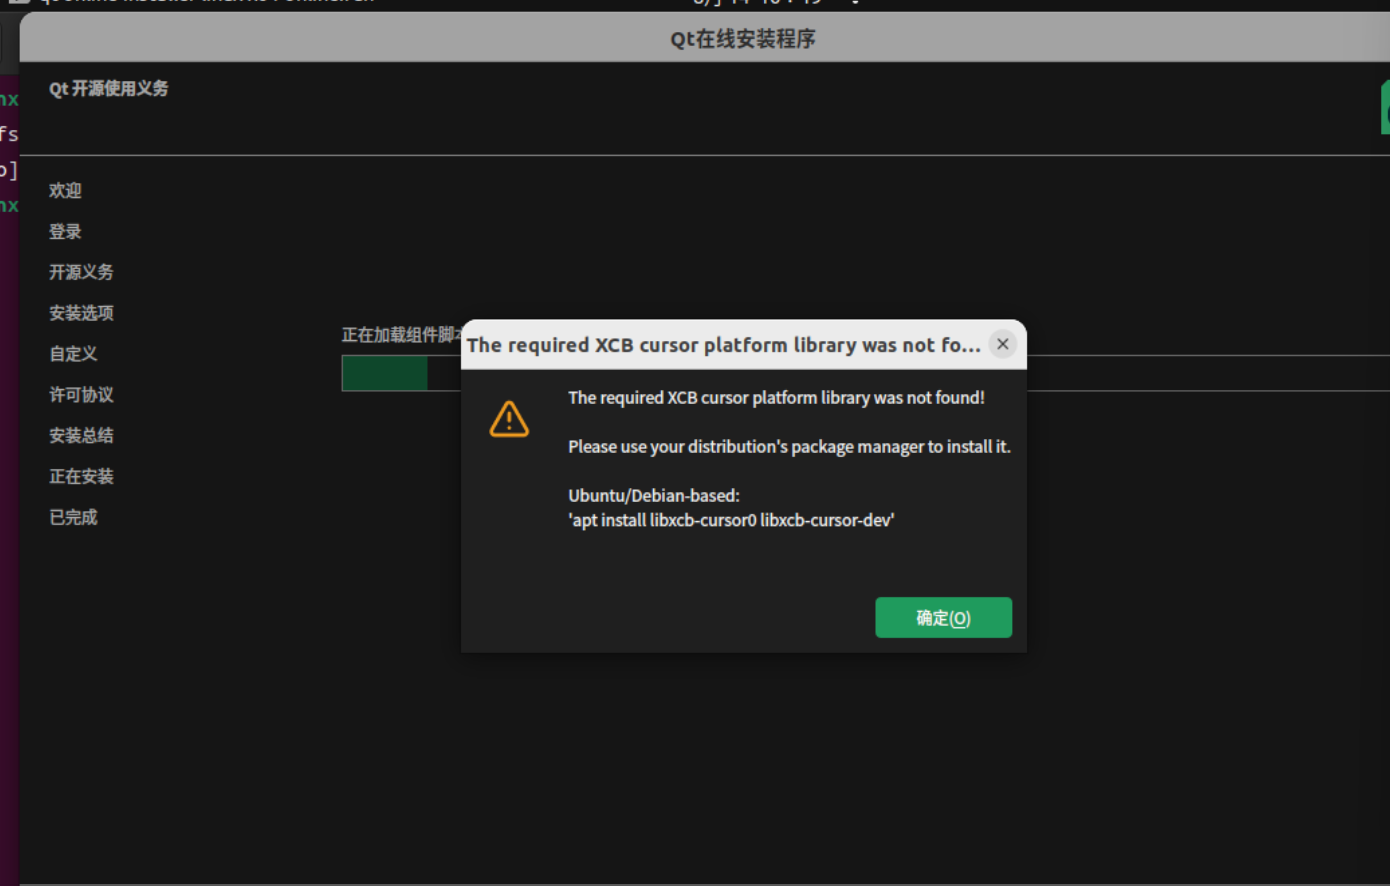Screen dimensions: 1390x886
Task: Click the Qt在线安装程序 window title
Action: point(742,39)
